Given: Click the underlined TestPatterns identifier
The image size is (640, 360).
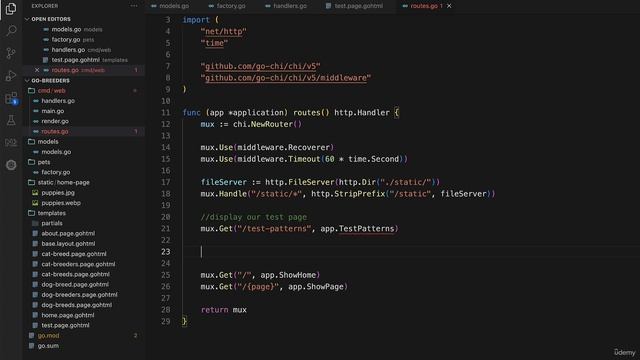Looking at the screenshot, I should 366,229.
